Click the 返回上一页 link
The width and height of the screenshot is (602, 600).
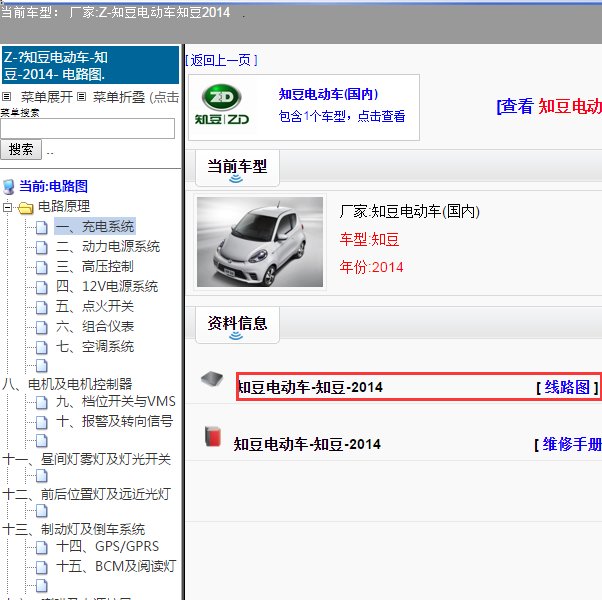tap(221, 60)
